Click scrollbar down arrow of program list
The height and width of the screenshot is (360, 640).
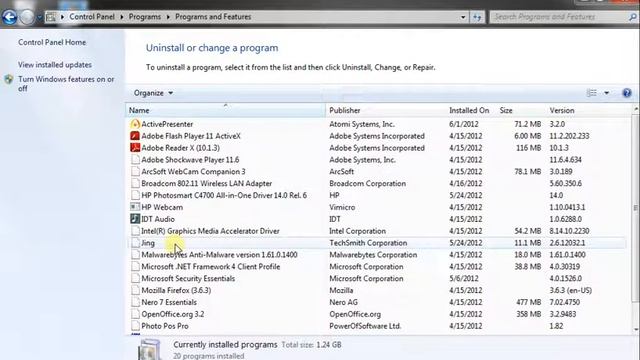point(636,330)
